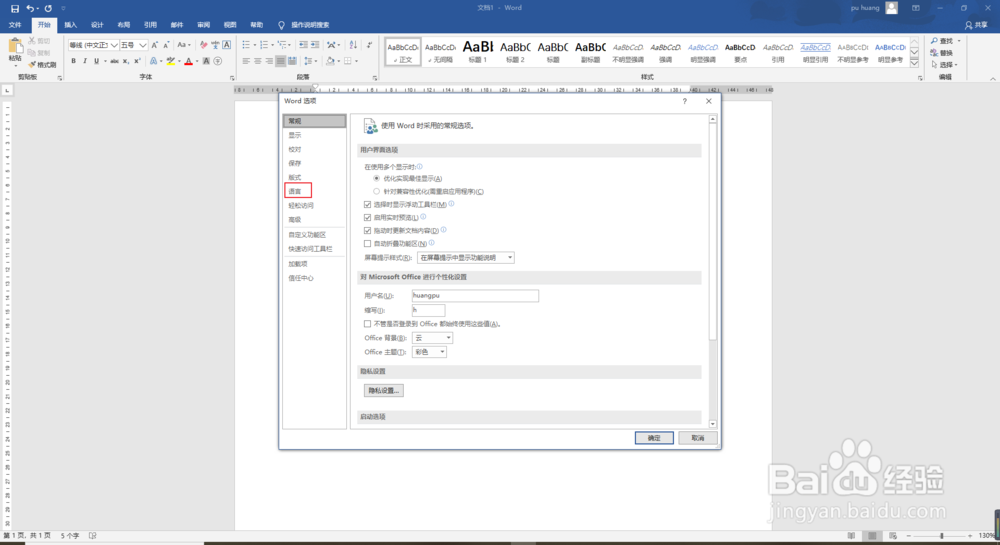Check 自动折叠功能区 checkbox
Screen dimensions: 1000x545
coord(367,243)
